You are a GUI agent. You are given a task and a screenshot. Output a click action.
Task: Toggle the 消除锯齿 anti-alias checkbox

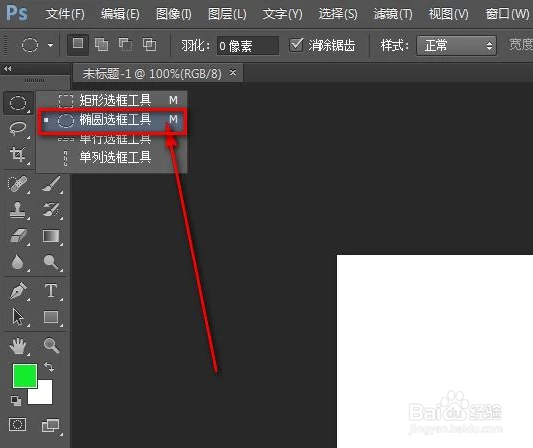point(296,45)
